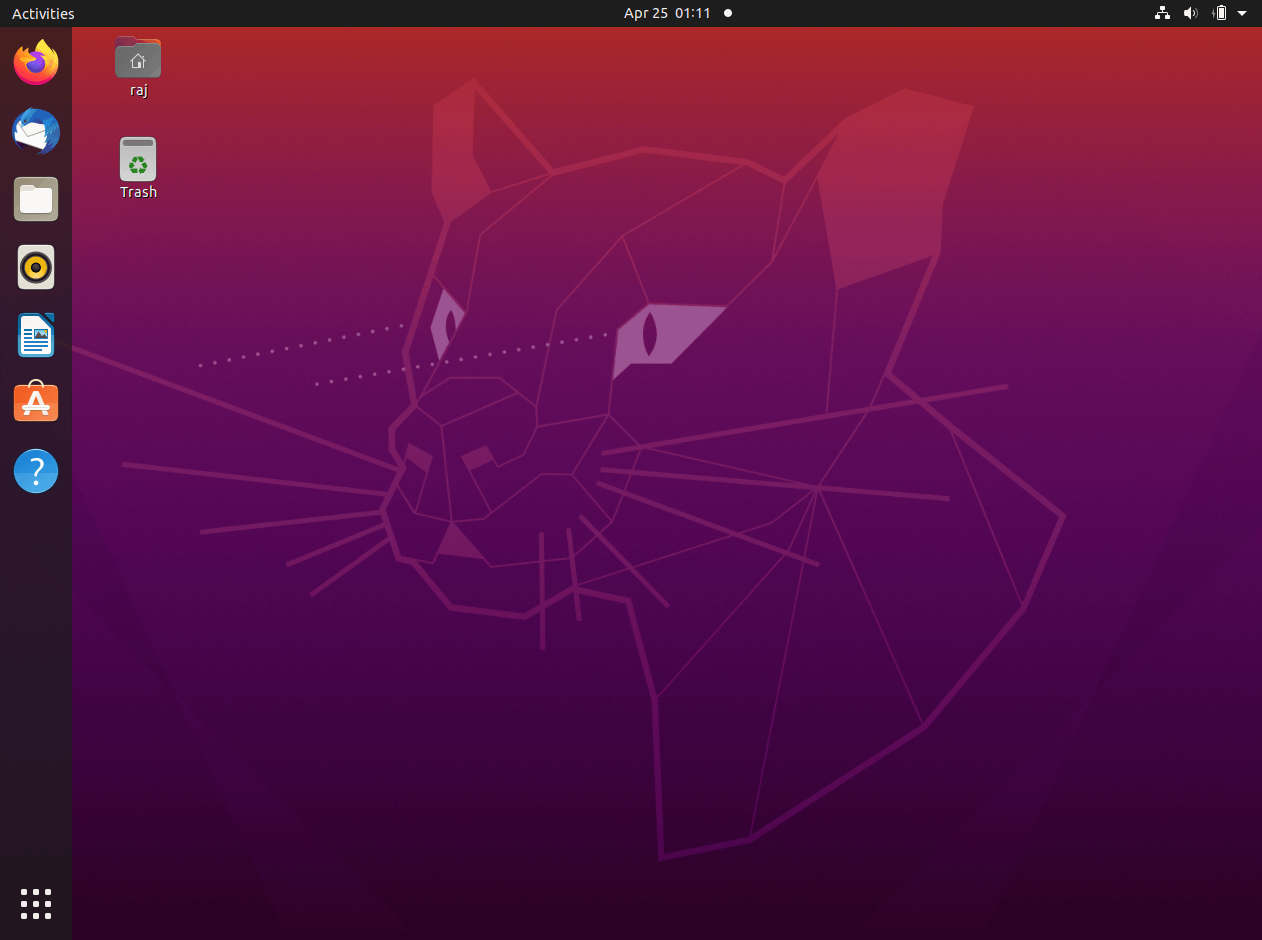Open Ubuntu Software store

pyautogui.click(x=36, y=402)
